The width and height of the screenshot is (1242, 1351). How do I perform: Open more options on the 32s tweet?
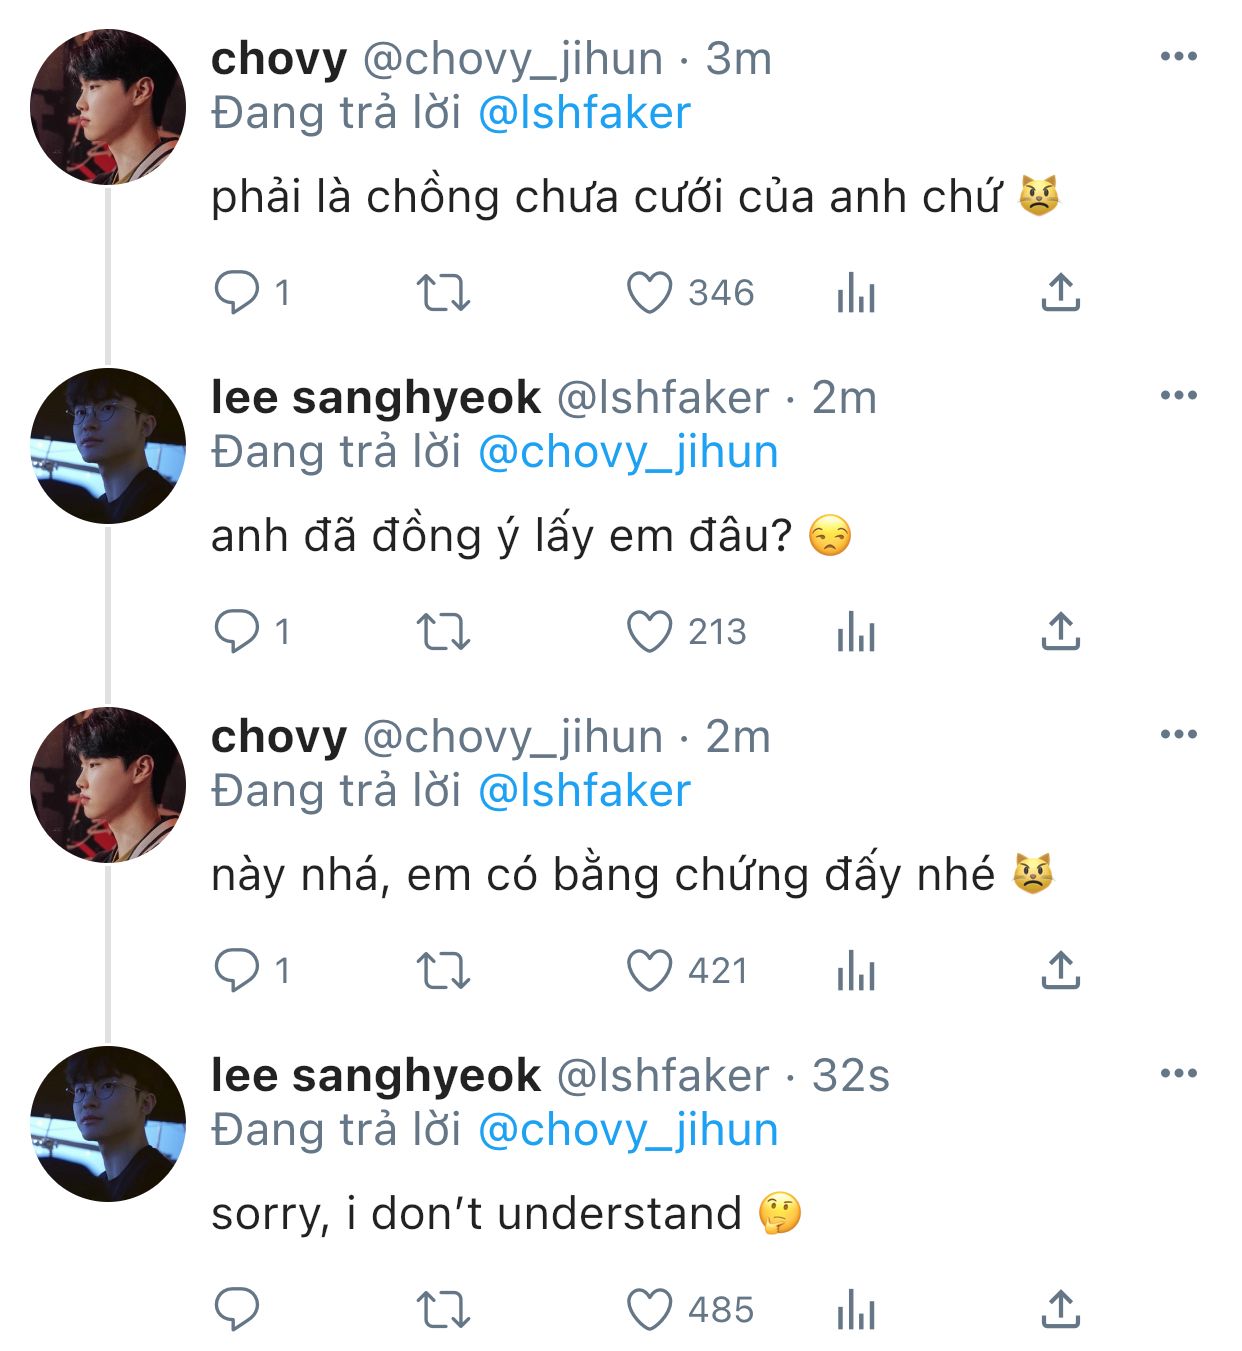tap(1178, 1074)
